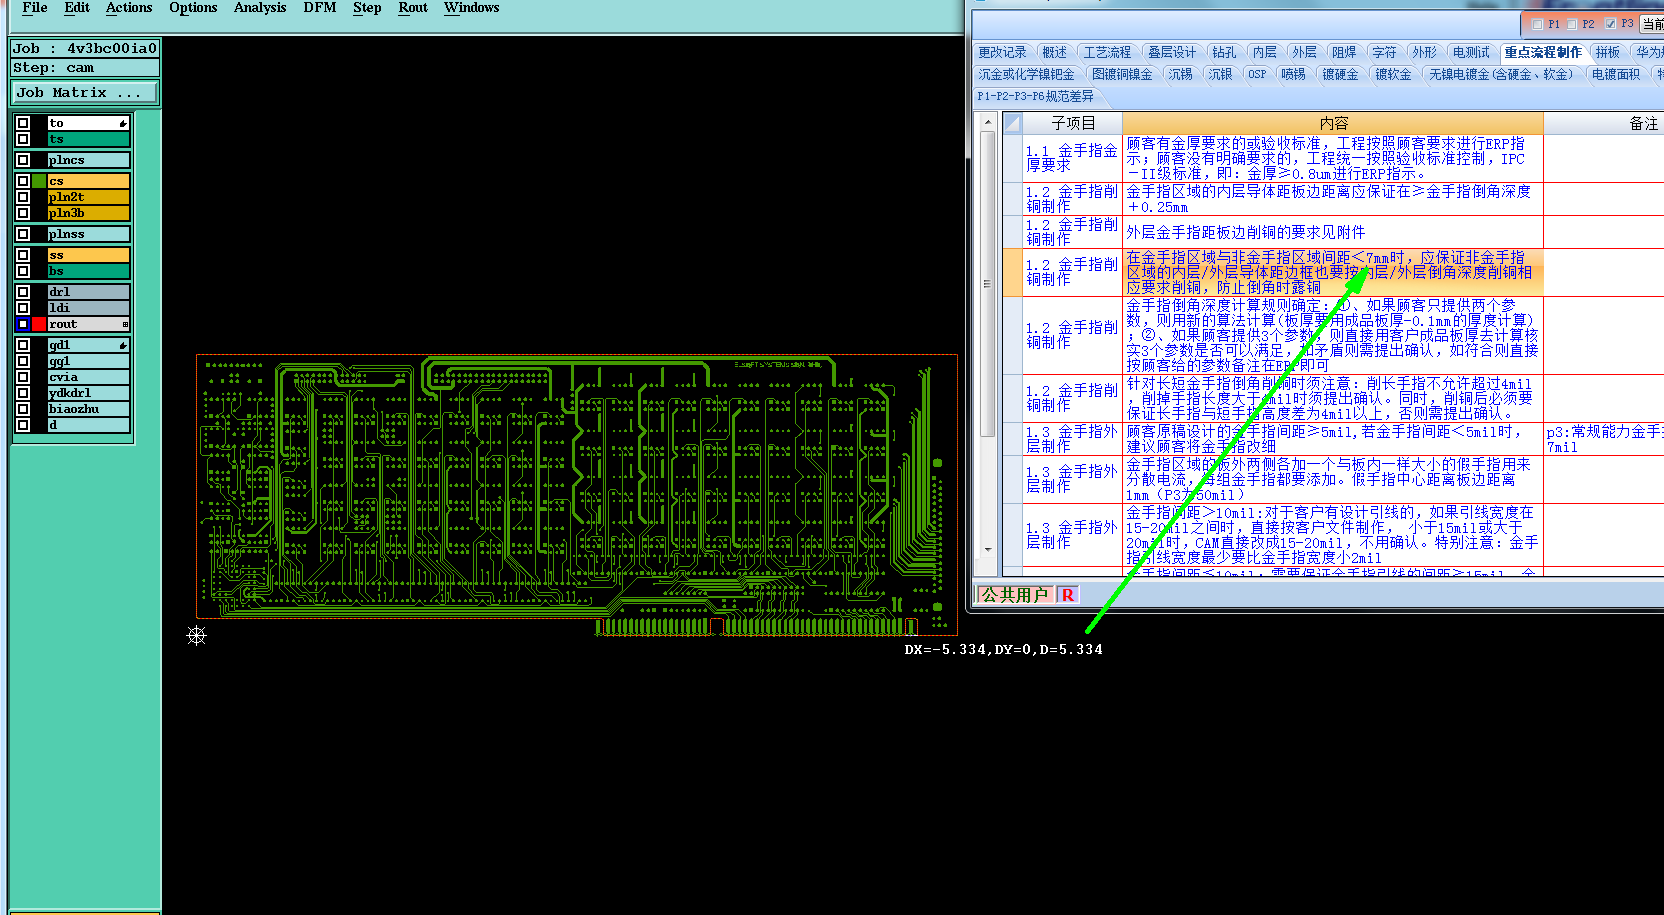The height and width of the screenshot is (915, 1664).
Task: Open the Rout menu
Action: point(413,8)
